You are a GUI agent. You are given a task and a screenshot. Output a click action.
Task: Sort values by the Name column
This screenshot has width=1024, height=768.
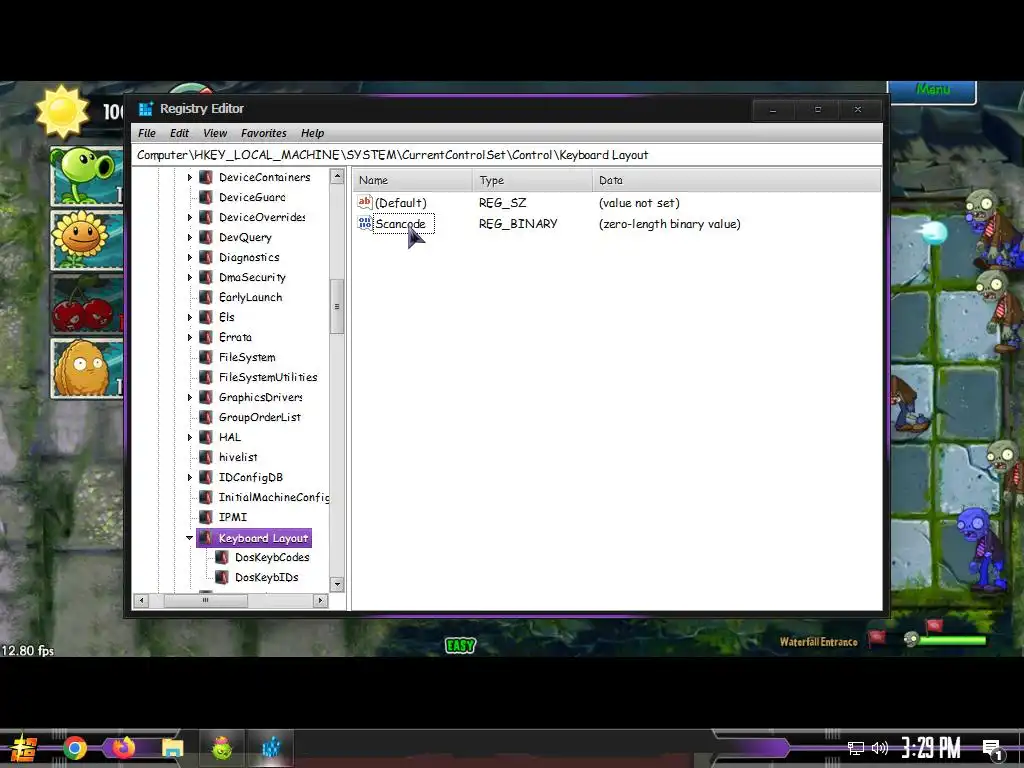pos(413,180)
